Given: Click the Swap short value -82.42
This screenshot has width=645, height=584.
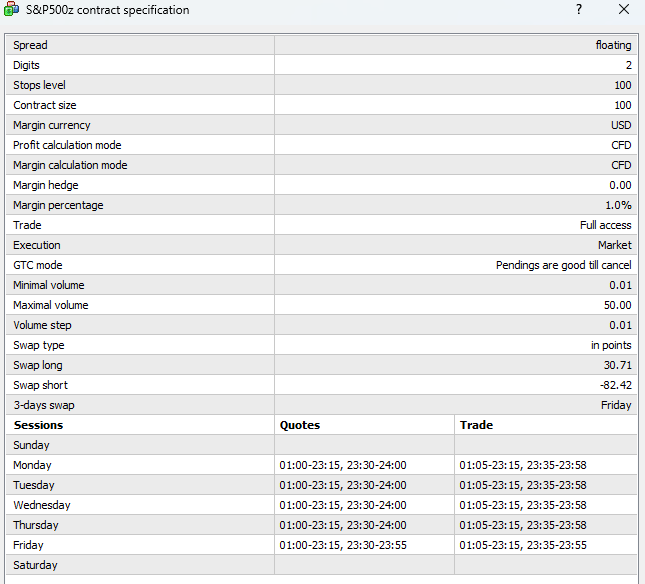Looking at the screenshot, I should click(616, 385).
